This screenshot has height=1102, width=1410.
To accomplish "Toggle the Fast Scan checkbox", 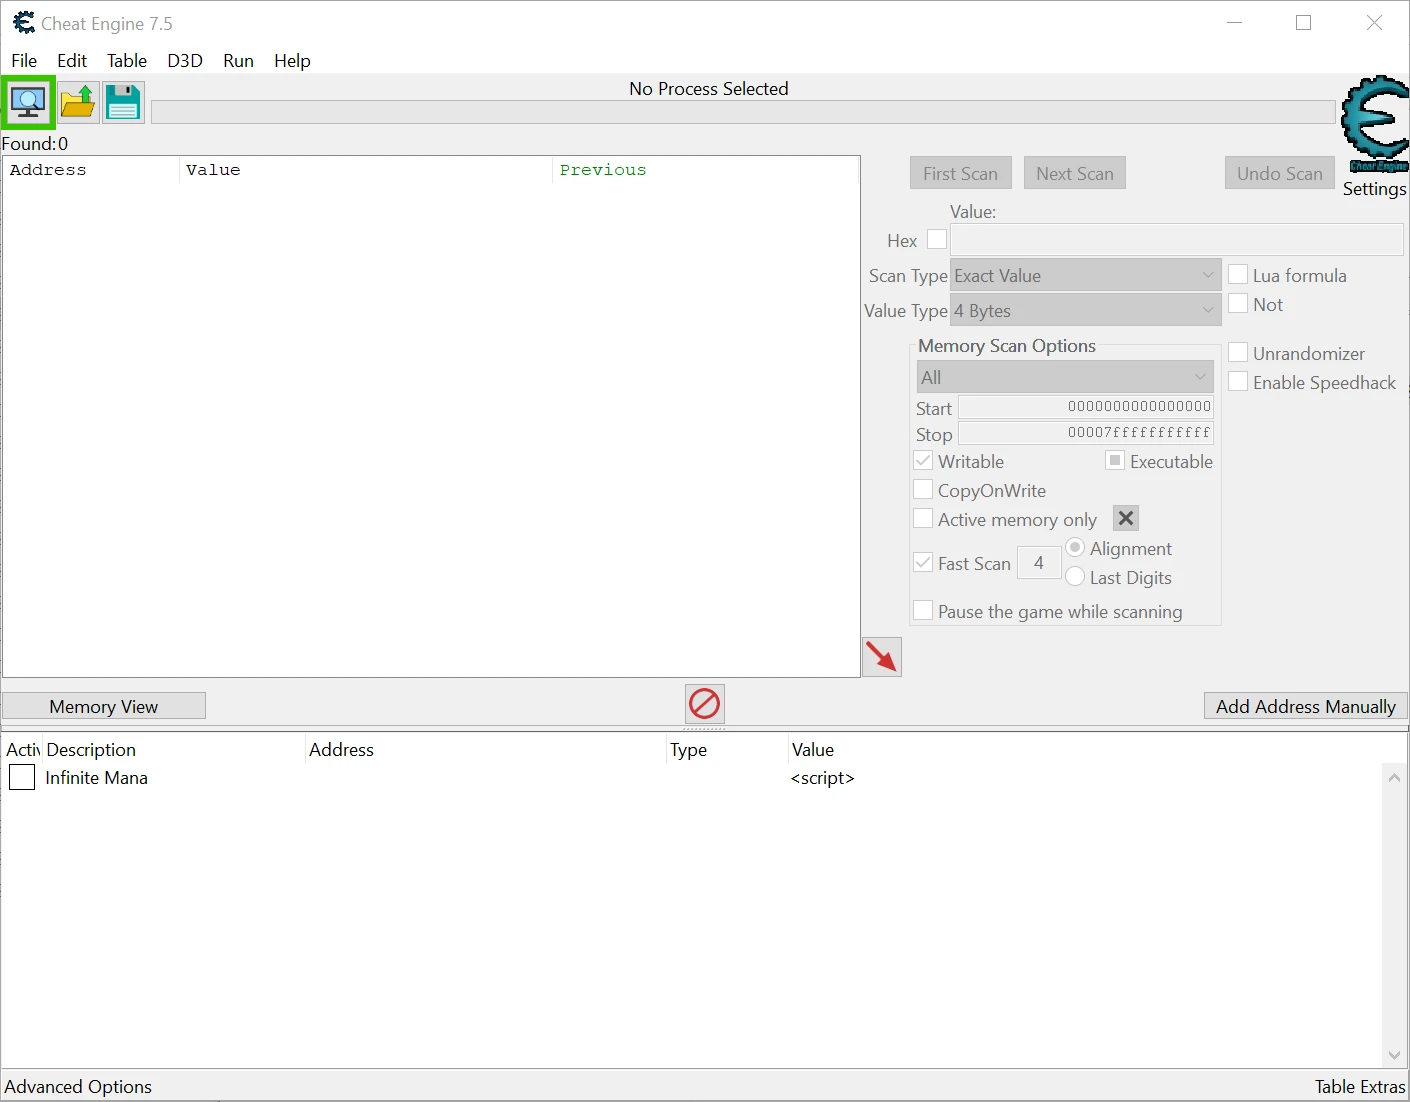I will point(923,562).
